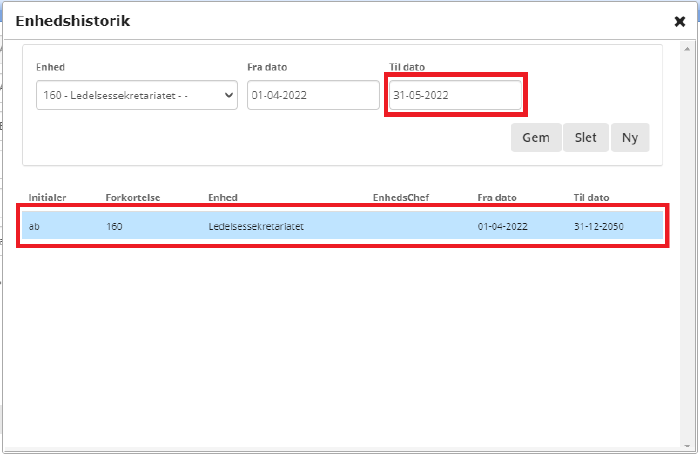Viewport: 700px width, 456px height.
Task: Click the 01-04-2022 cell in table row
Action: tap(502, 227)
